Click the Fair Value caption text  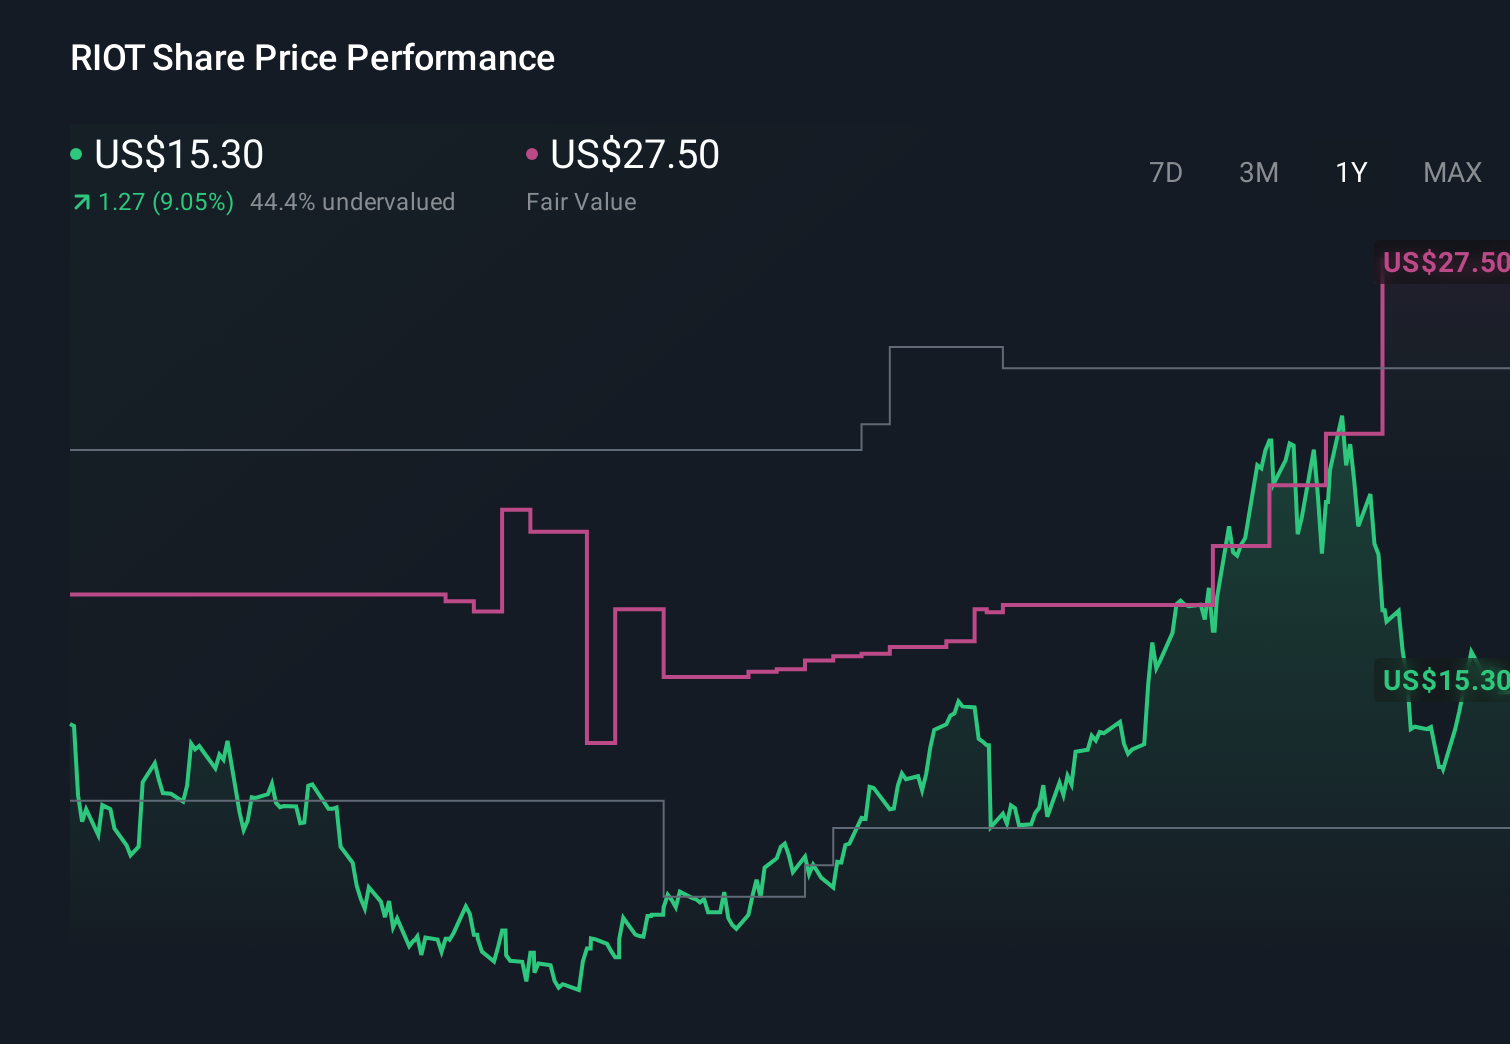(580, 201)
